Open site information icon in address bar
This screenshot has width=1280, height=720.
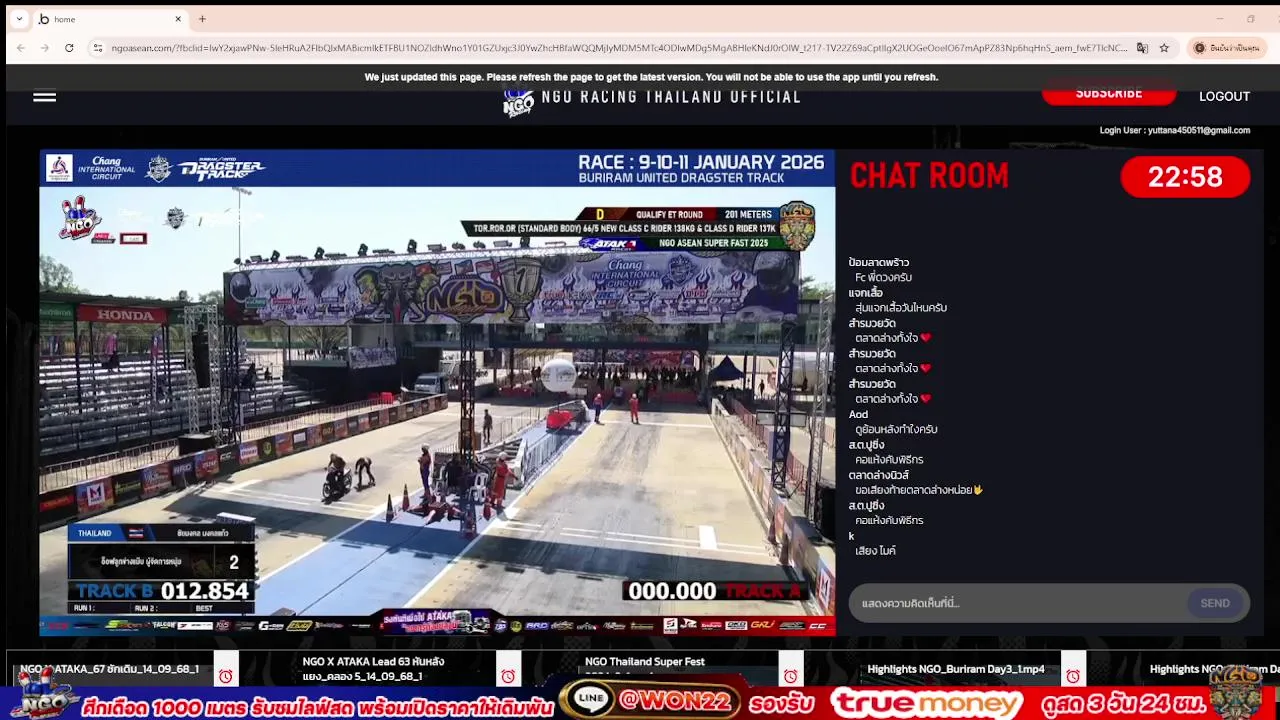click(97, 48)
